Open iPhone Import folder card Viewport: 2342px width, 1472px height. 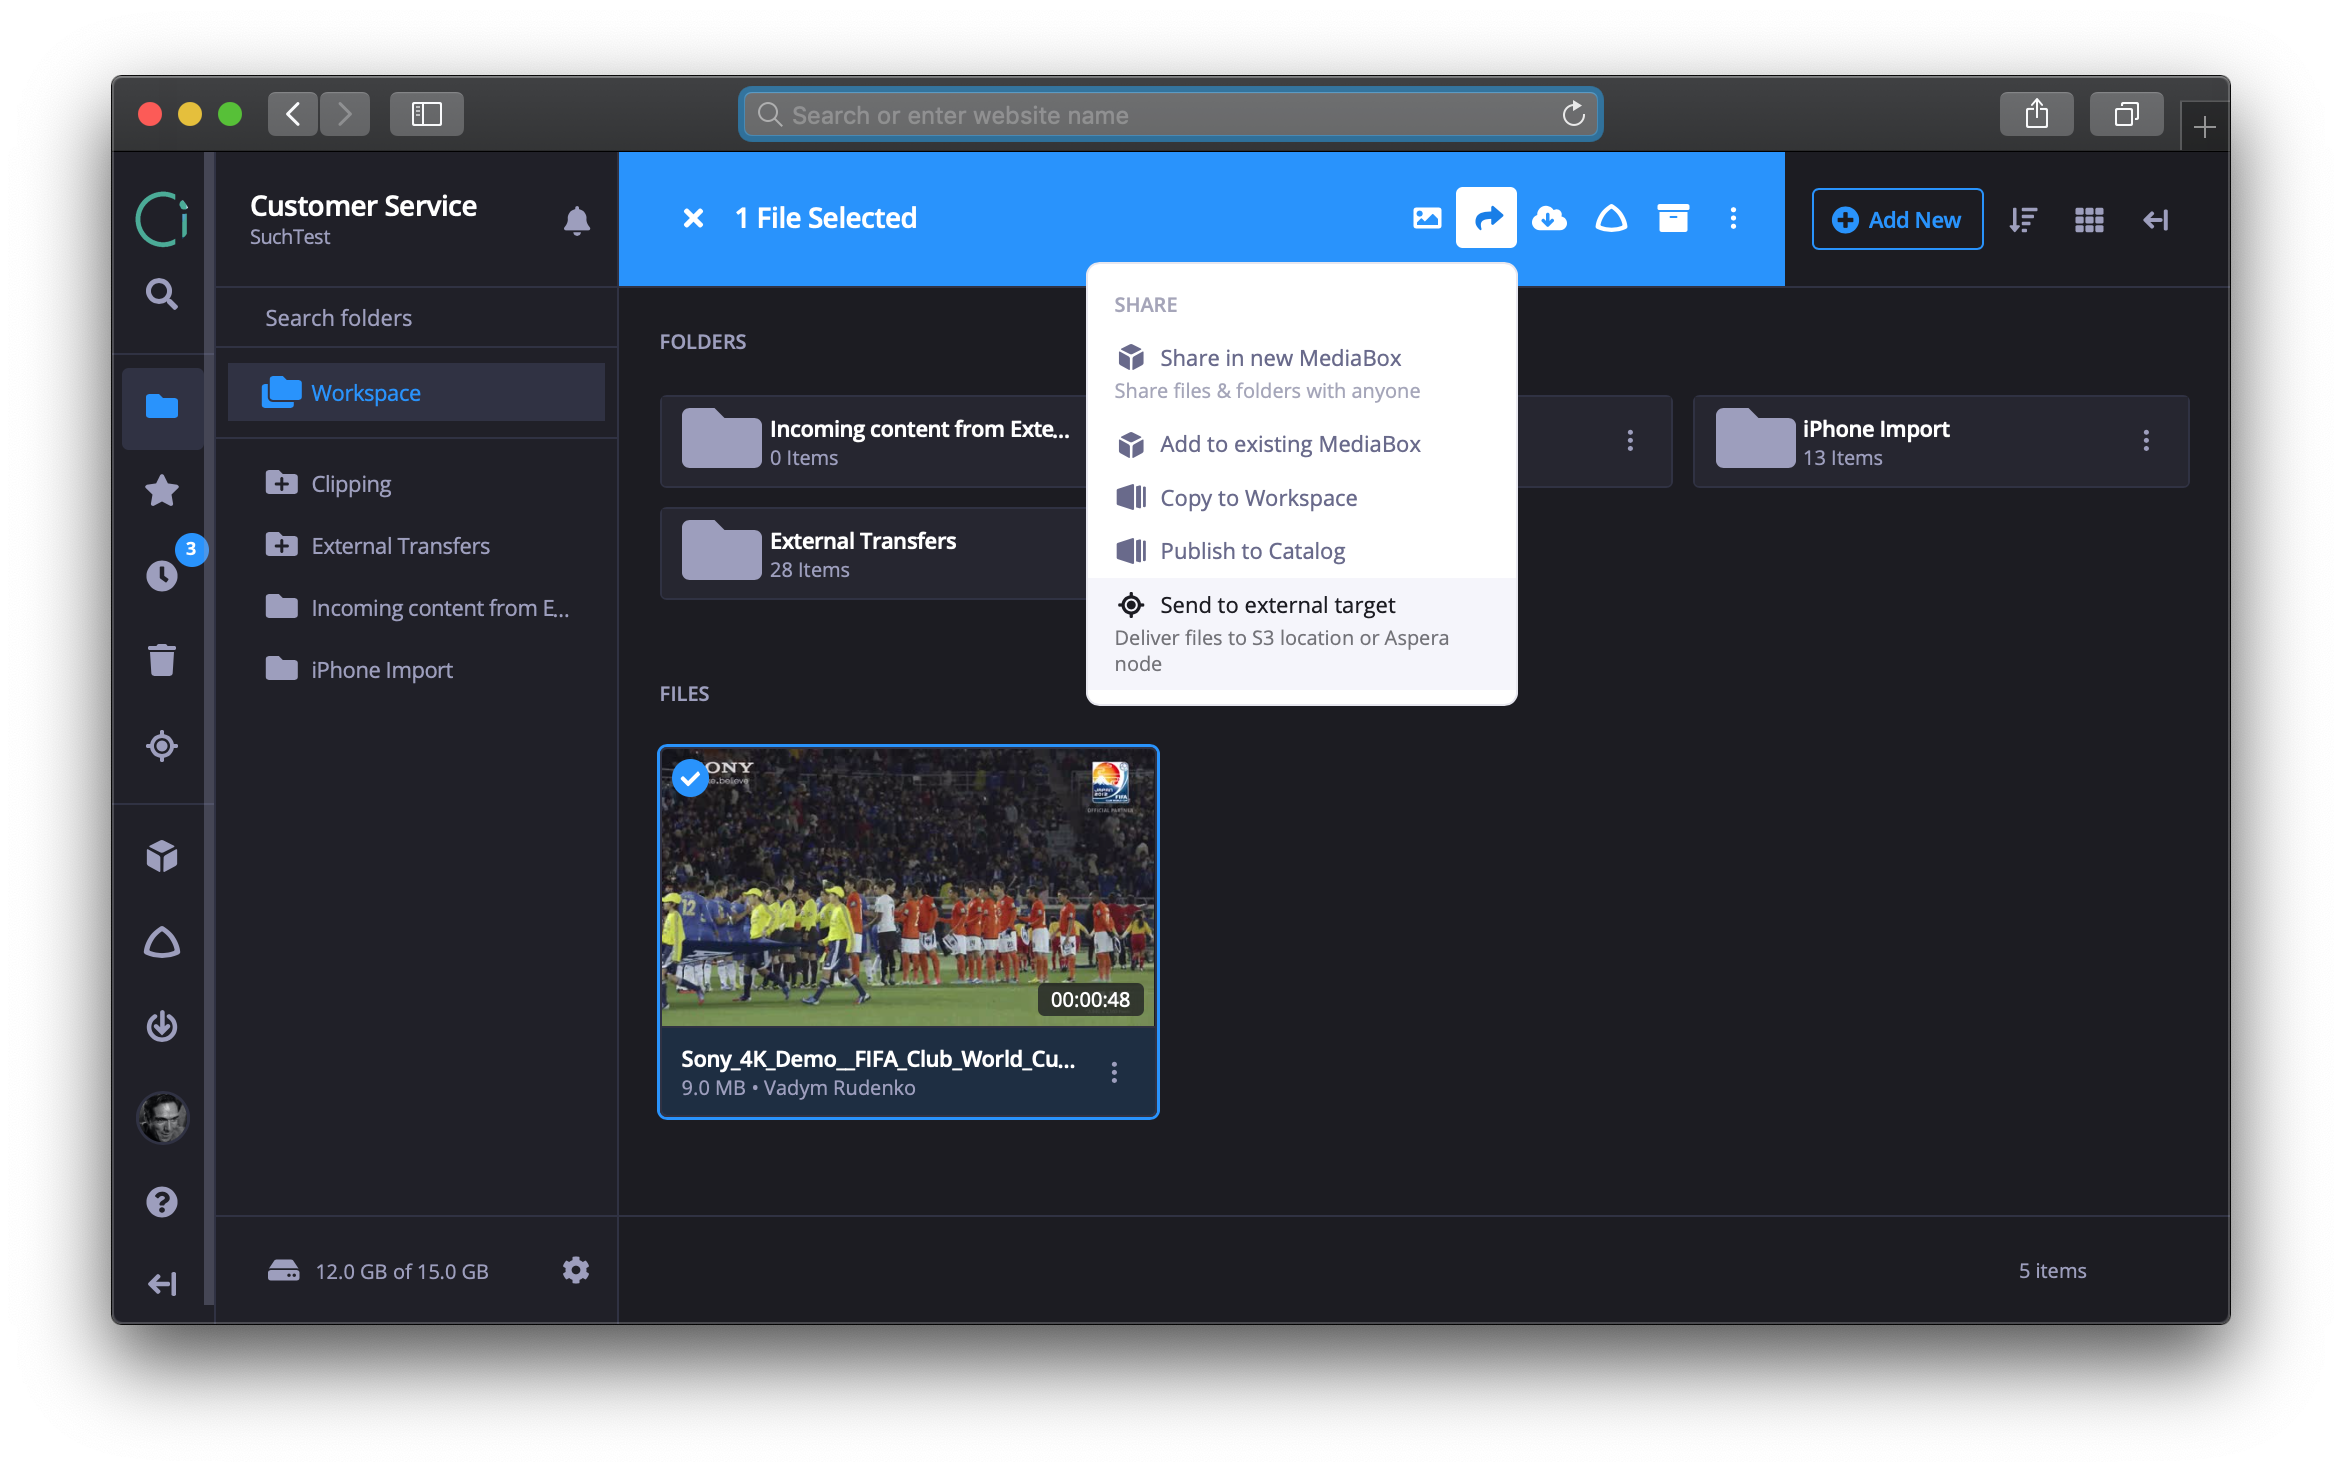click(x=1941, y=442)
